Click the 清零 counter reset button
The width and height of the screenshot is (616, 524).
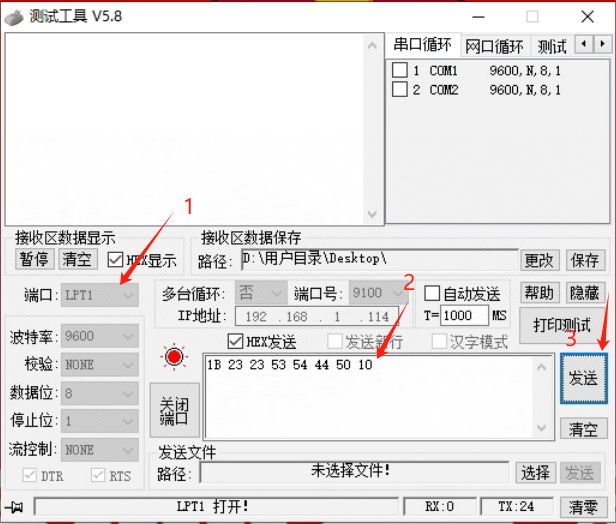583,507
